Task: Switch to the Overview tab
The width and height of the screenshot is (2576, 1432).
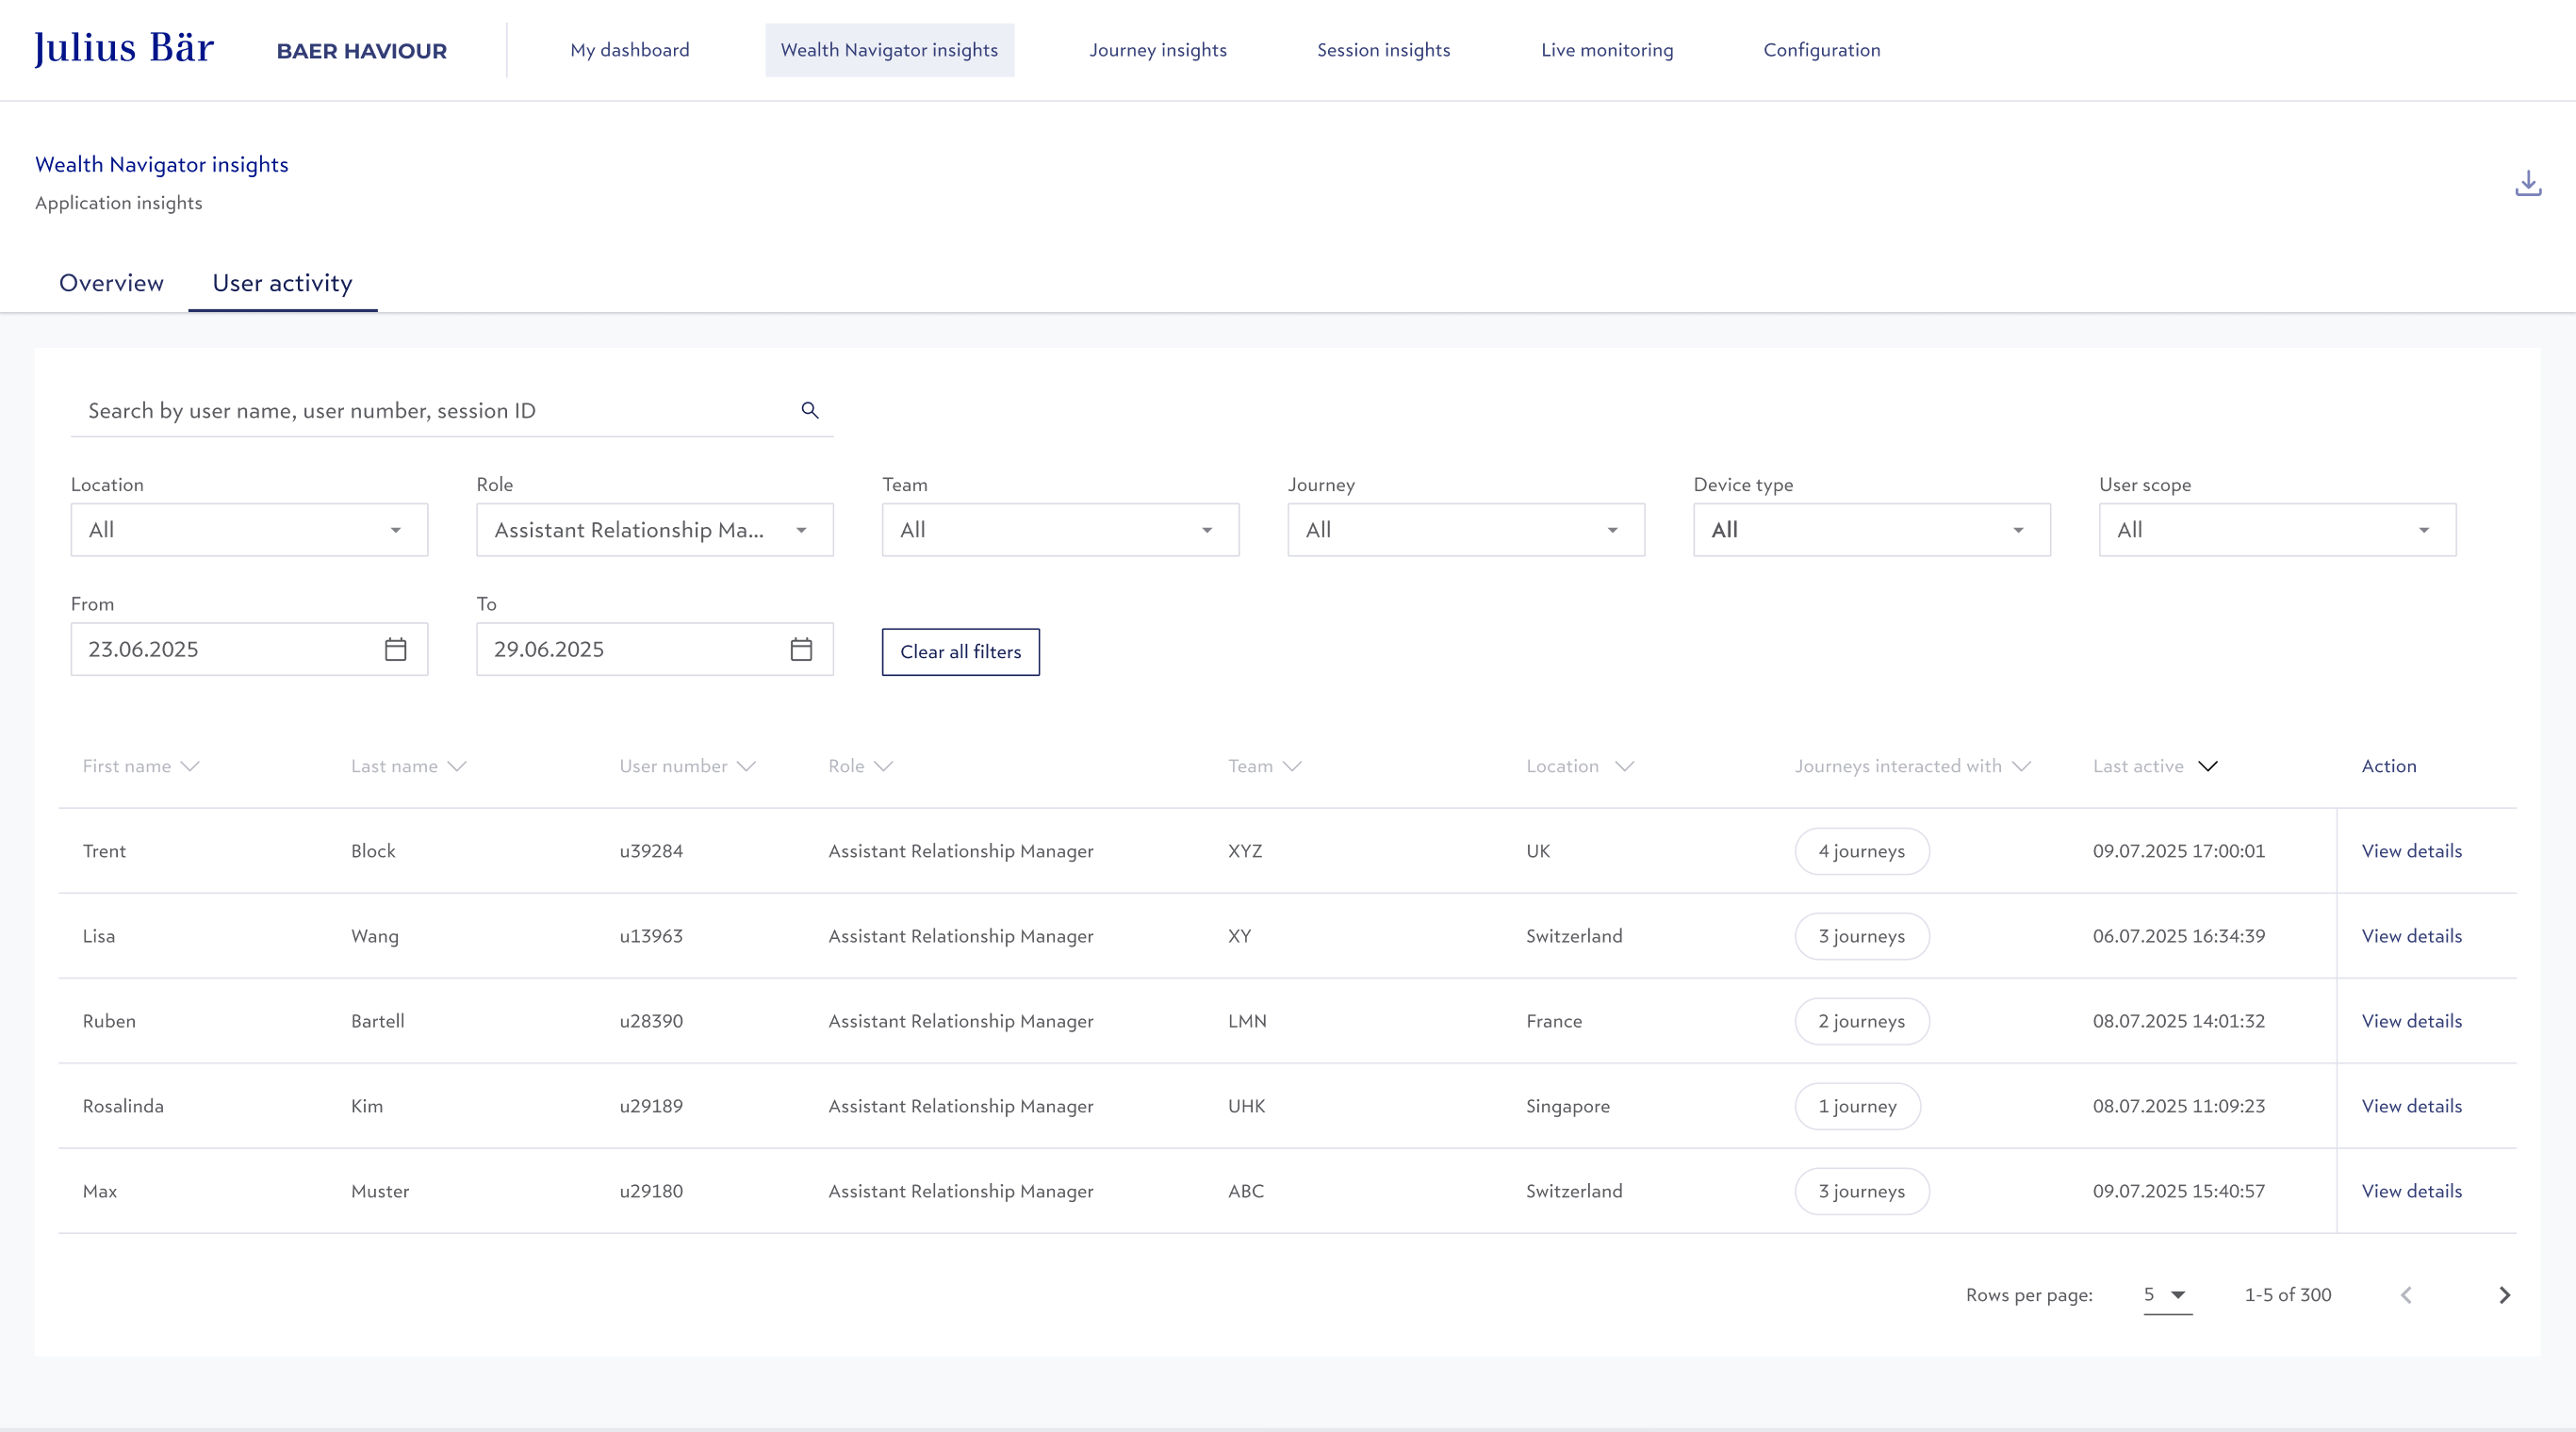Action: (111, 283)
